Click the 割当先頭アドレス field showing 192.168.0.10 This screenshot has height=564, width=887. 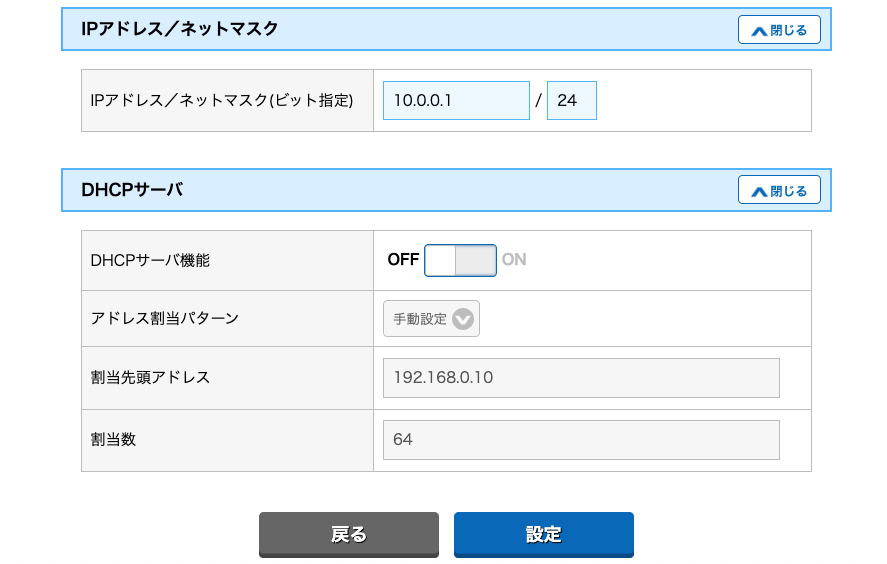pyautogui.click(x=580, y=378)
